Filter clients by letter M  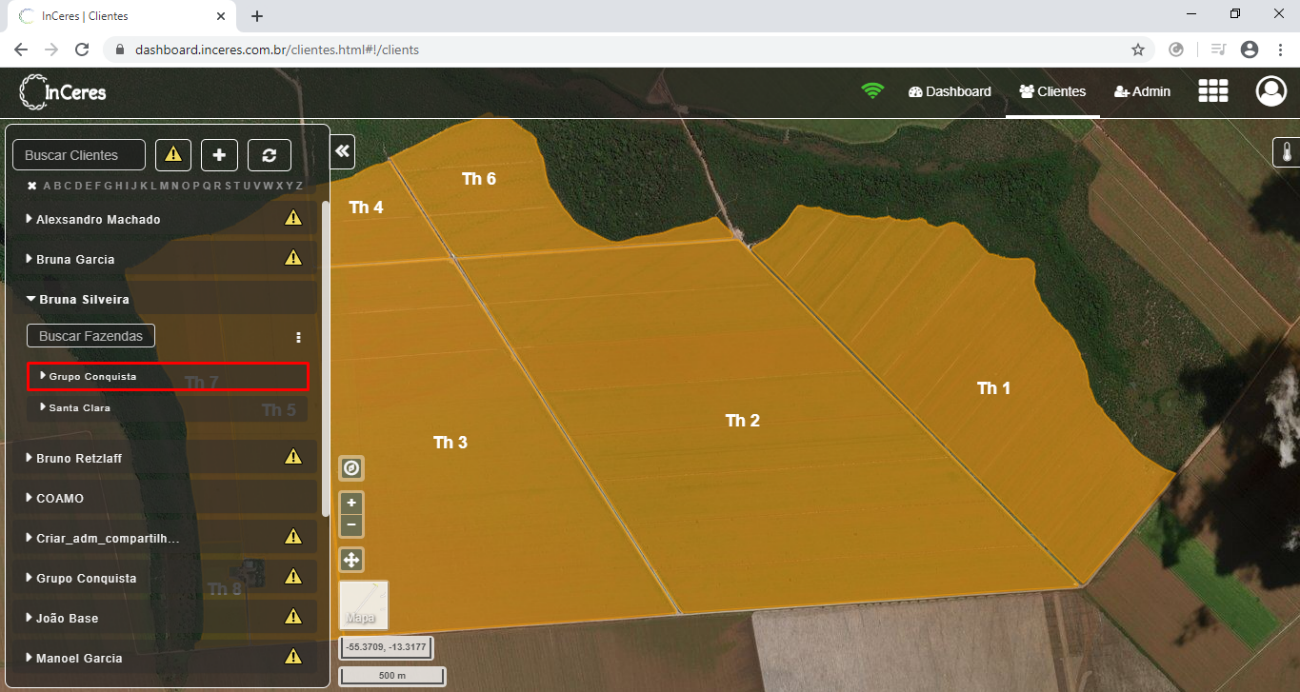click(x=165, y=186)
